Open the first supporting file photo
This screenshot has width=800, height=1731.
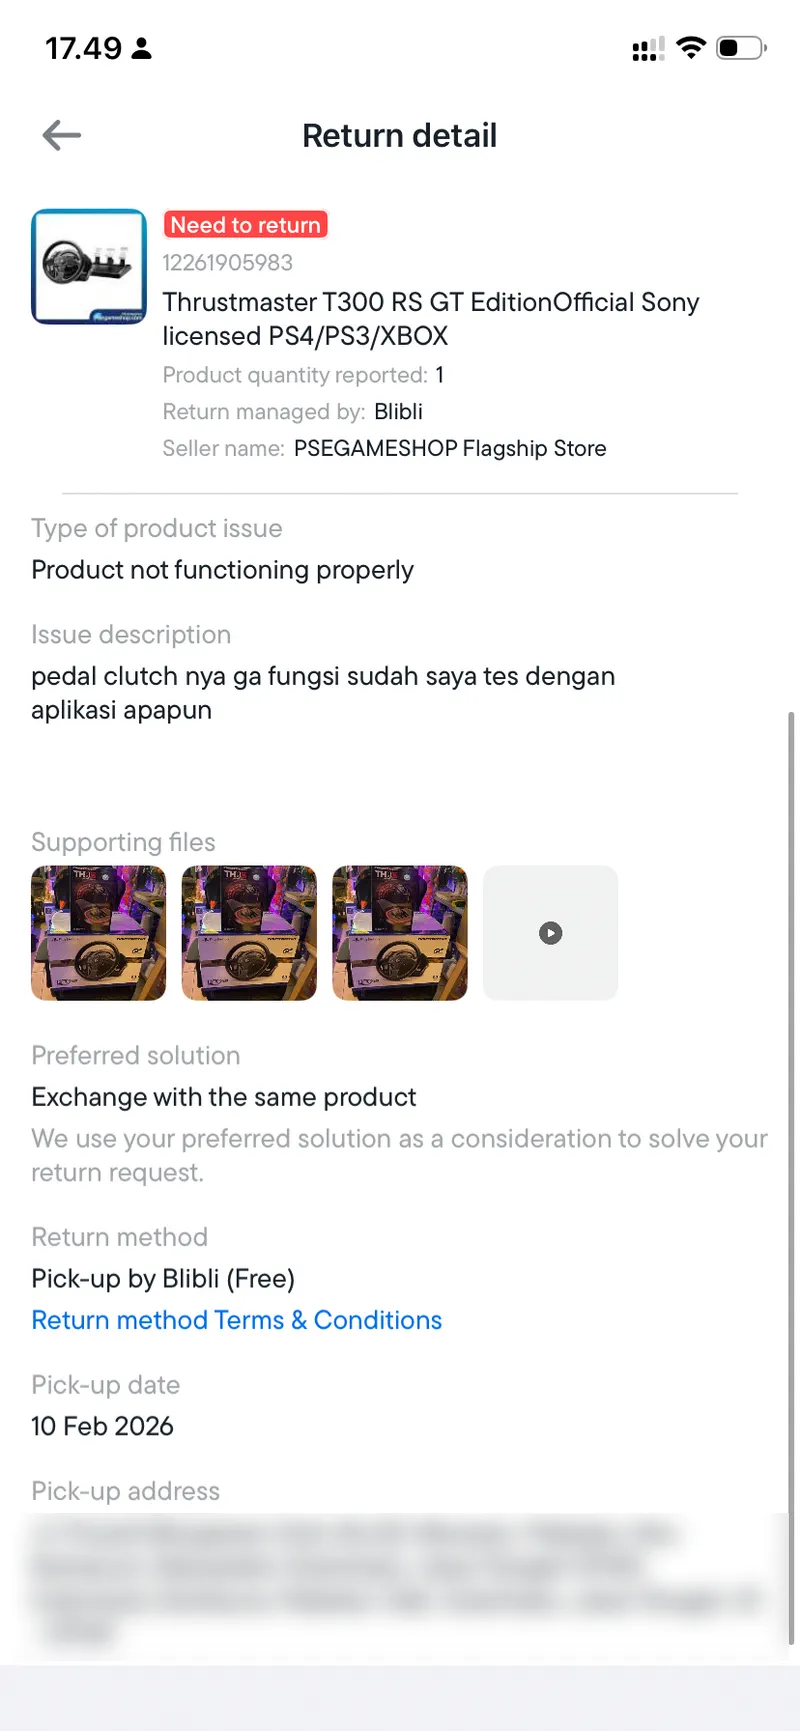click(99, 933)
